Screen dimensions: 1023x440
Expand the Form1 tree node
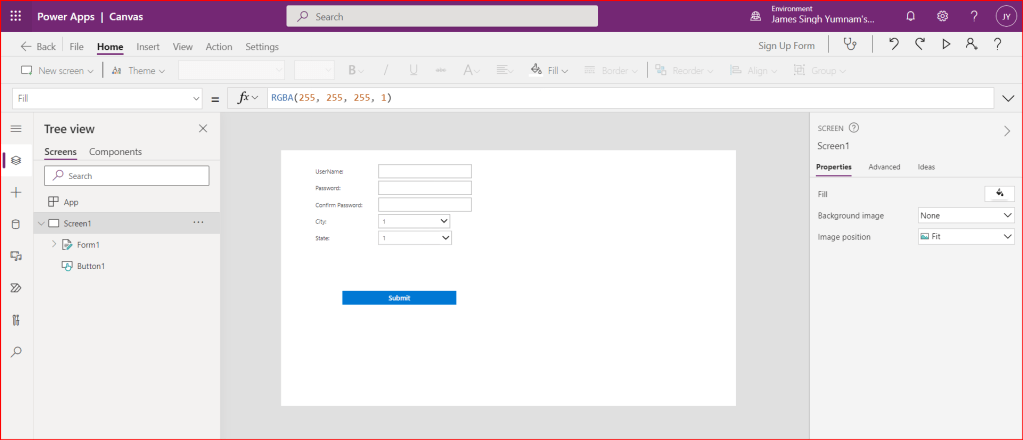point(54,244)
